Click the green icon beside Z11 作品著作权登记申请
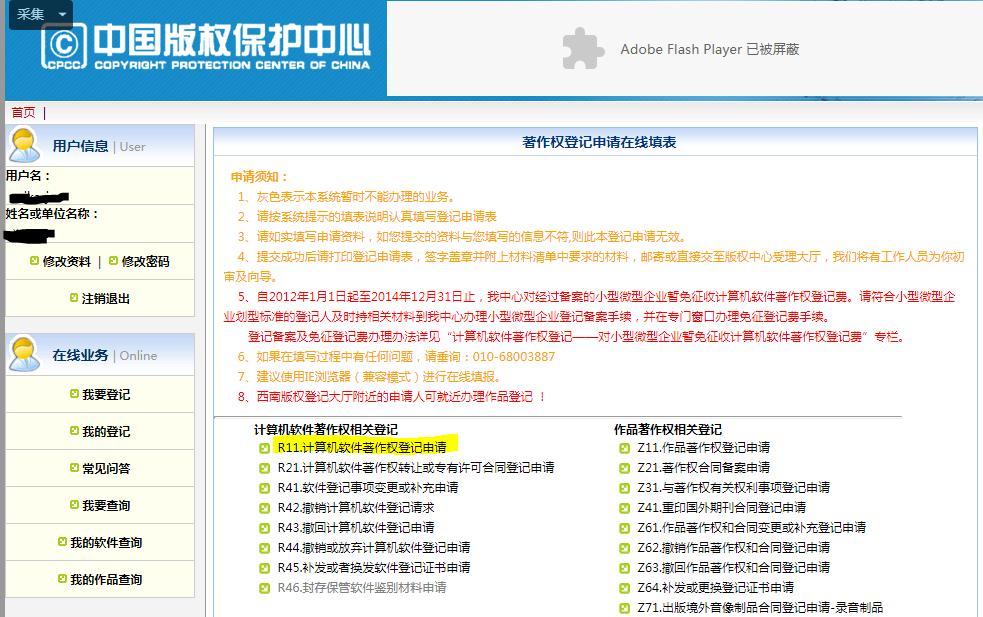 pyautogui.click(x=624, y=448)
